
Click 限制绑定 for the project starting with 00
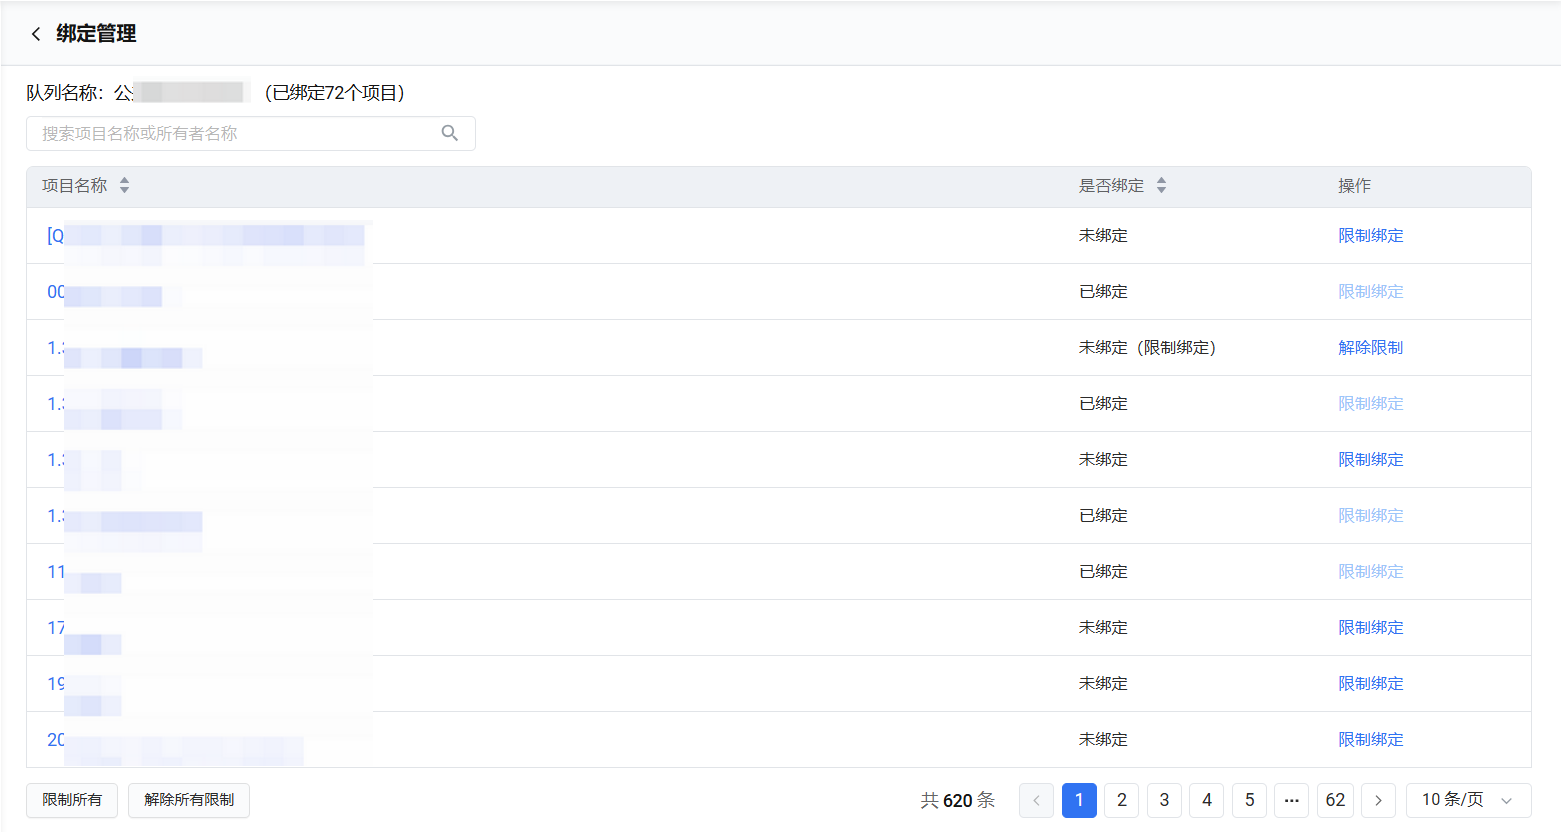pyautogui.click(x=1371, y=292)
